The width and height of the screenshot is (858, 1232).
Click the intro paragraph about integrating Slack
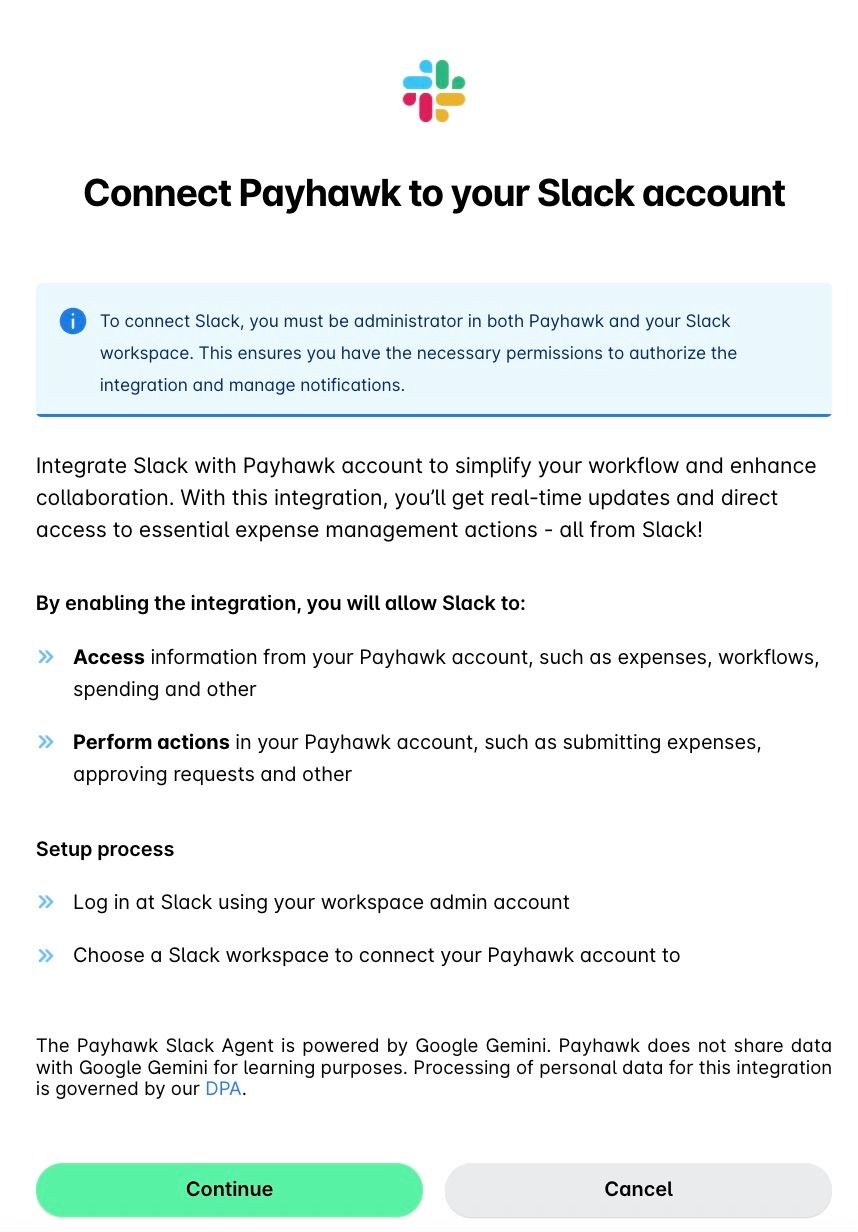tap(425, 497)
